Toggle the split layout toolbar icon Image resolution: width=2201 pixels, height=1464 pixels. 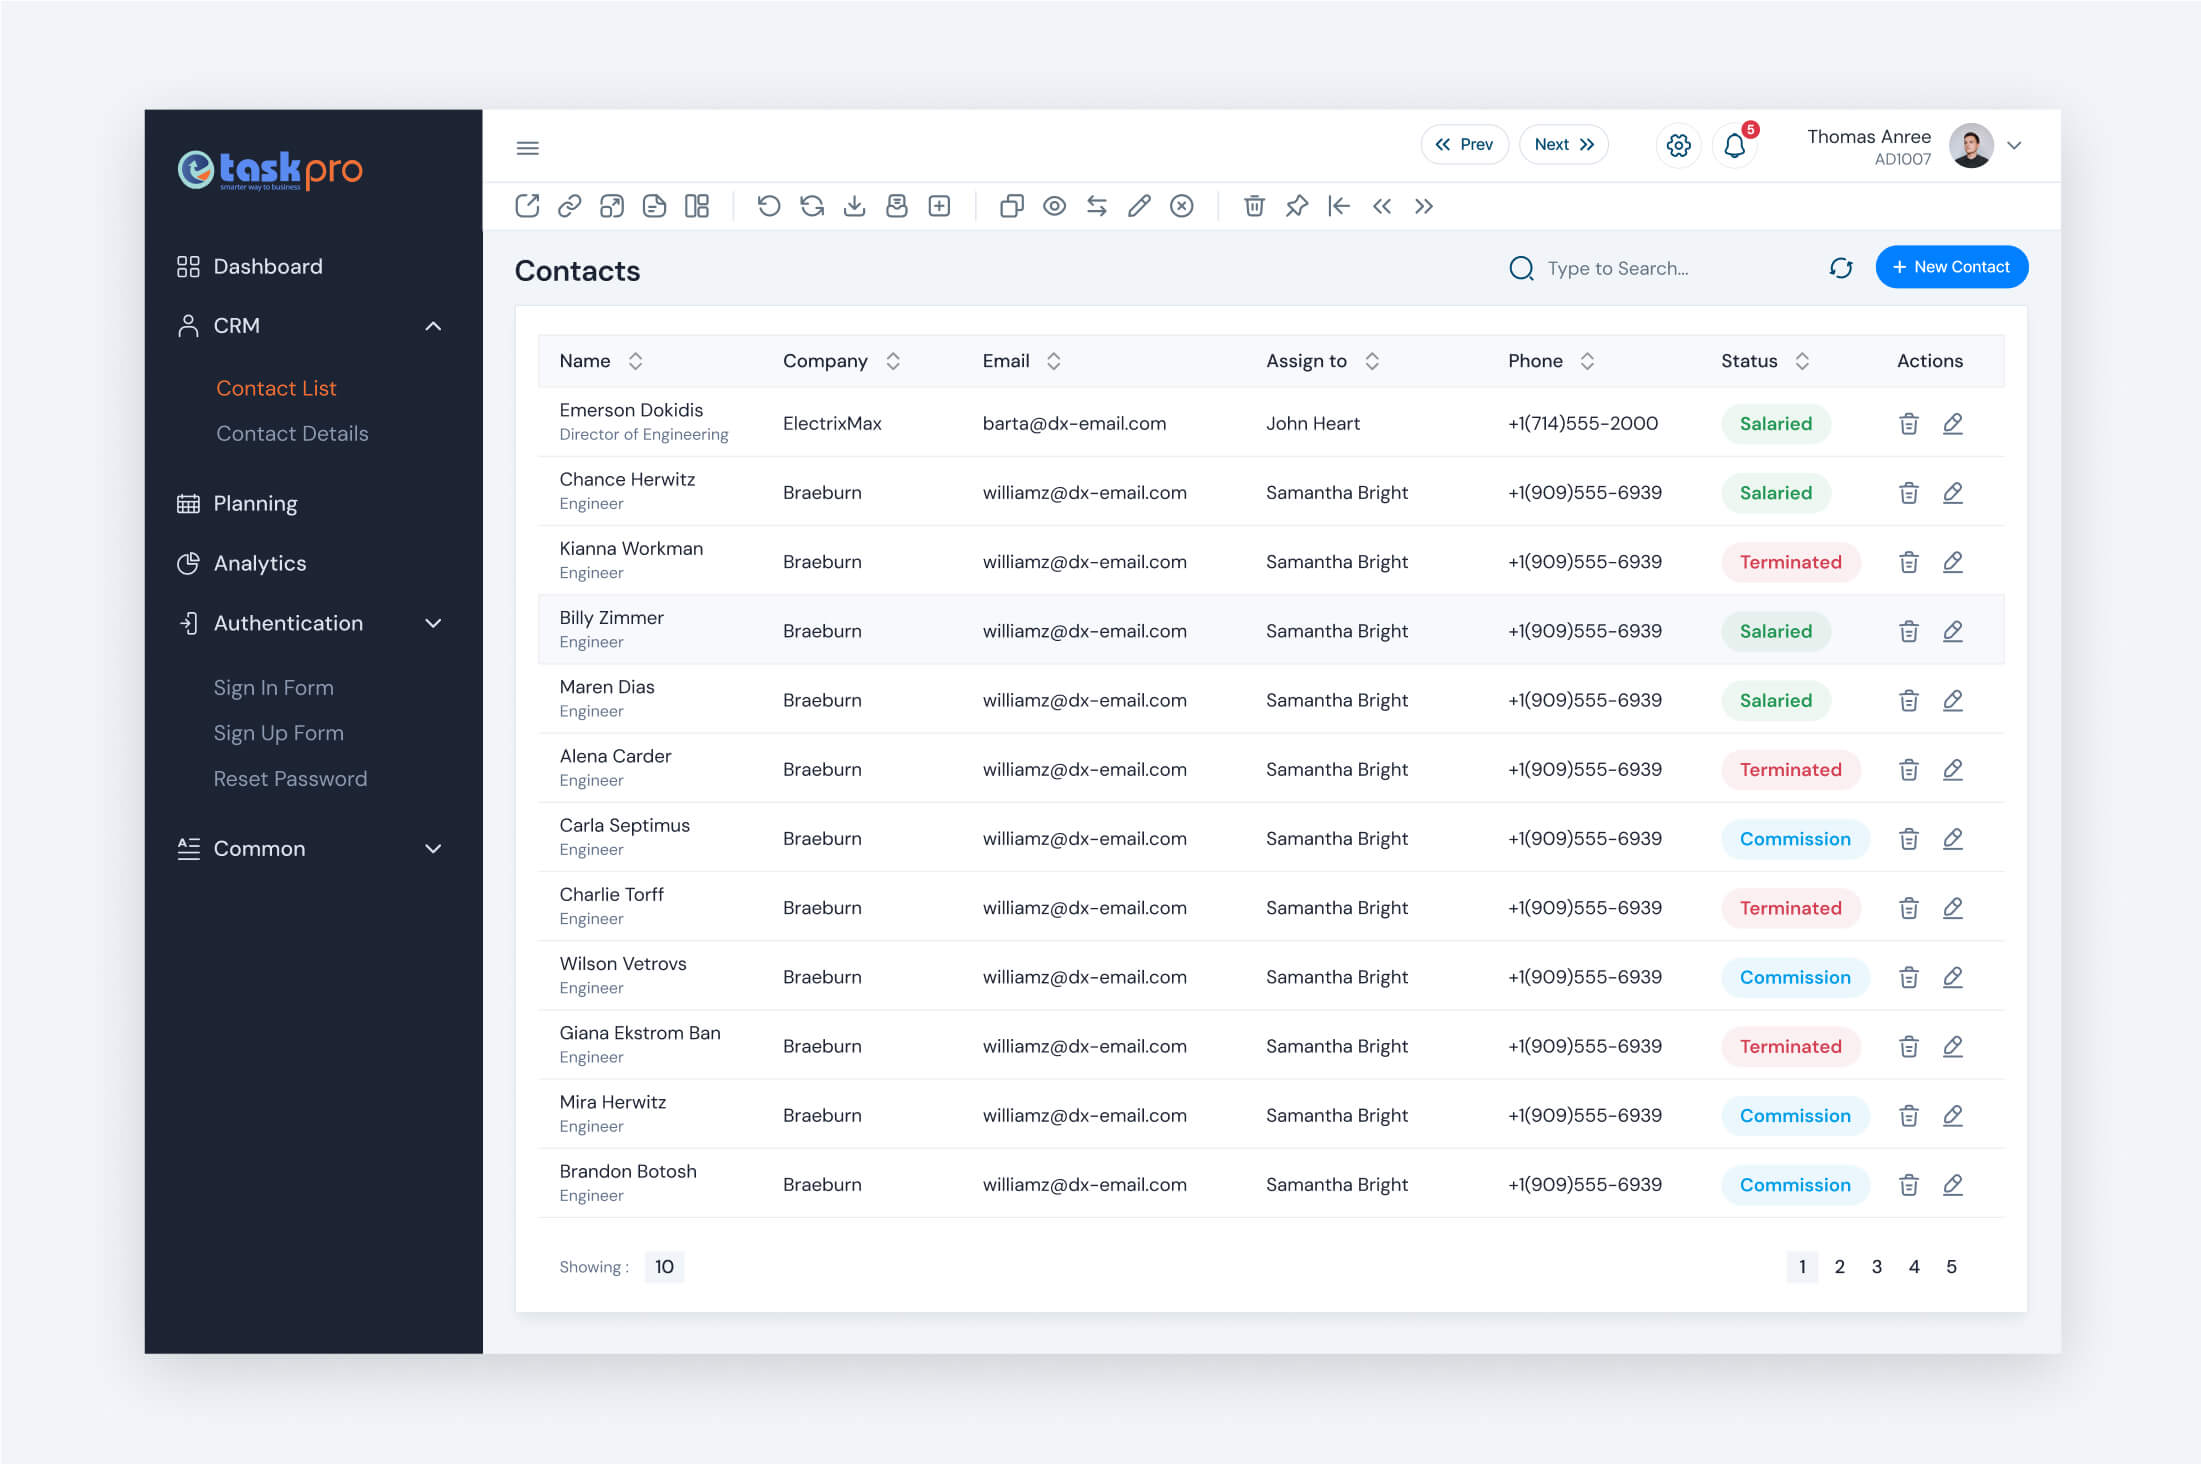coord(697,206)
